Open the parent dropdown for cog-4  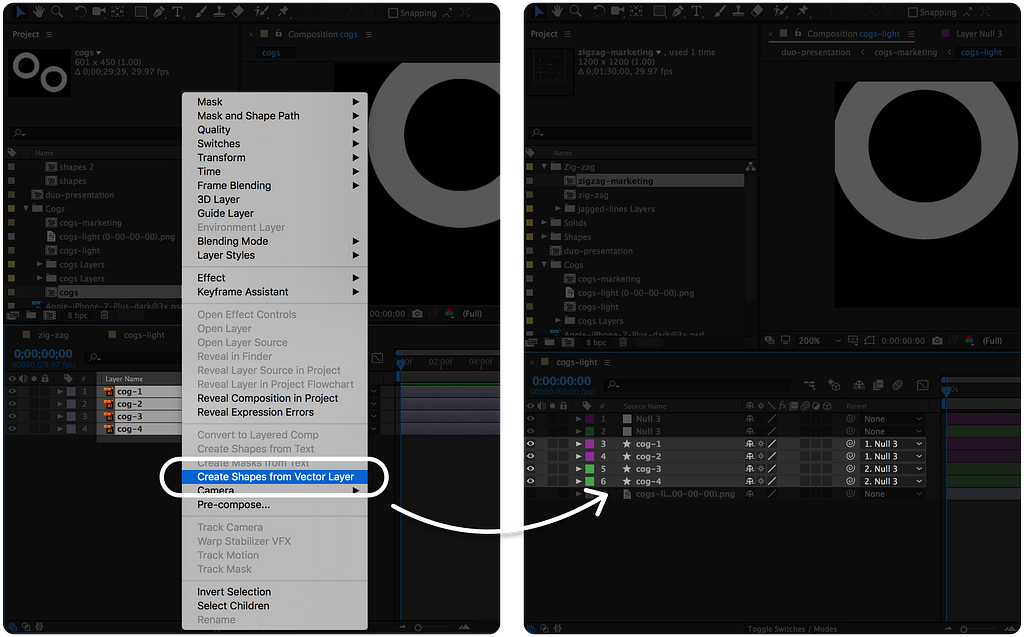tap(893, 481)
